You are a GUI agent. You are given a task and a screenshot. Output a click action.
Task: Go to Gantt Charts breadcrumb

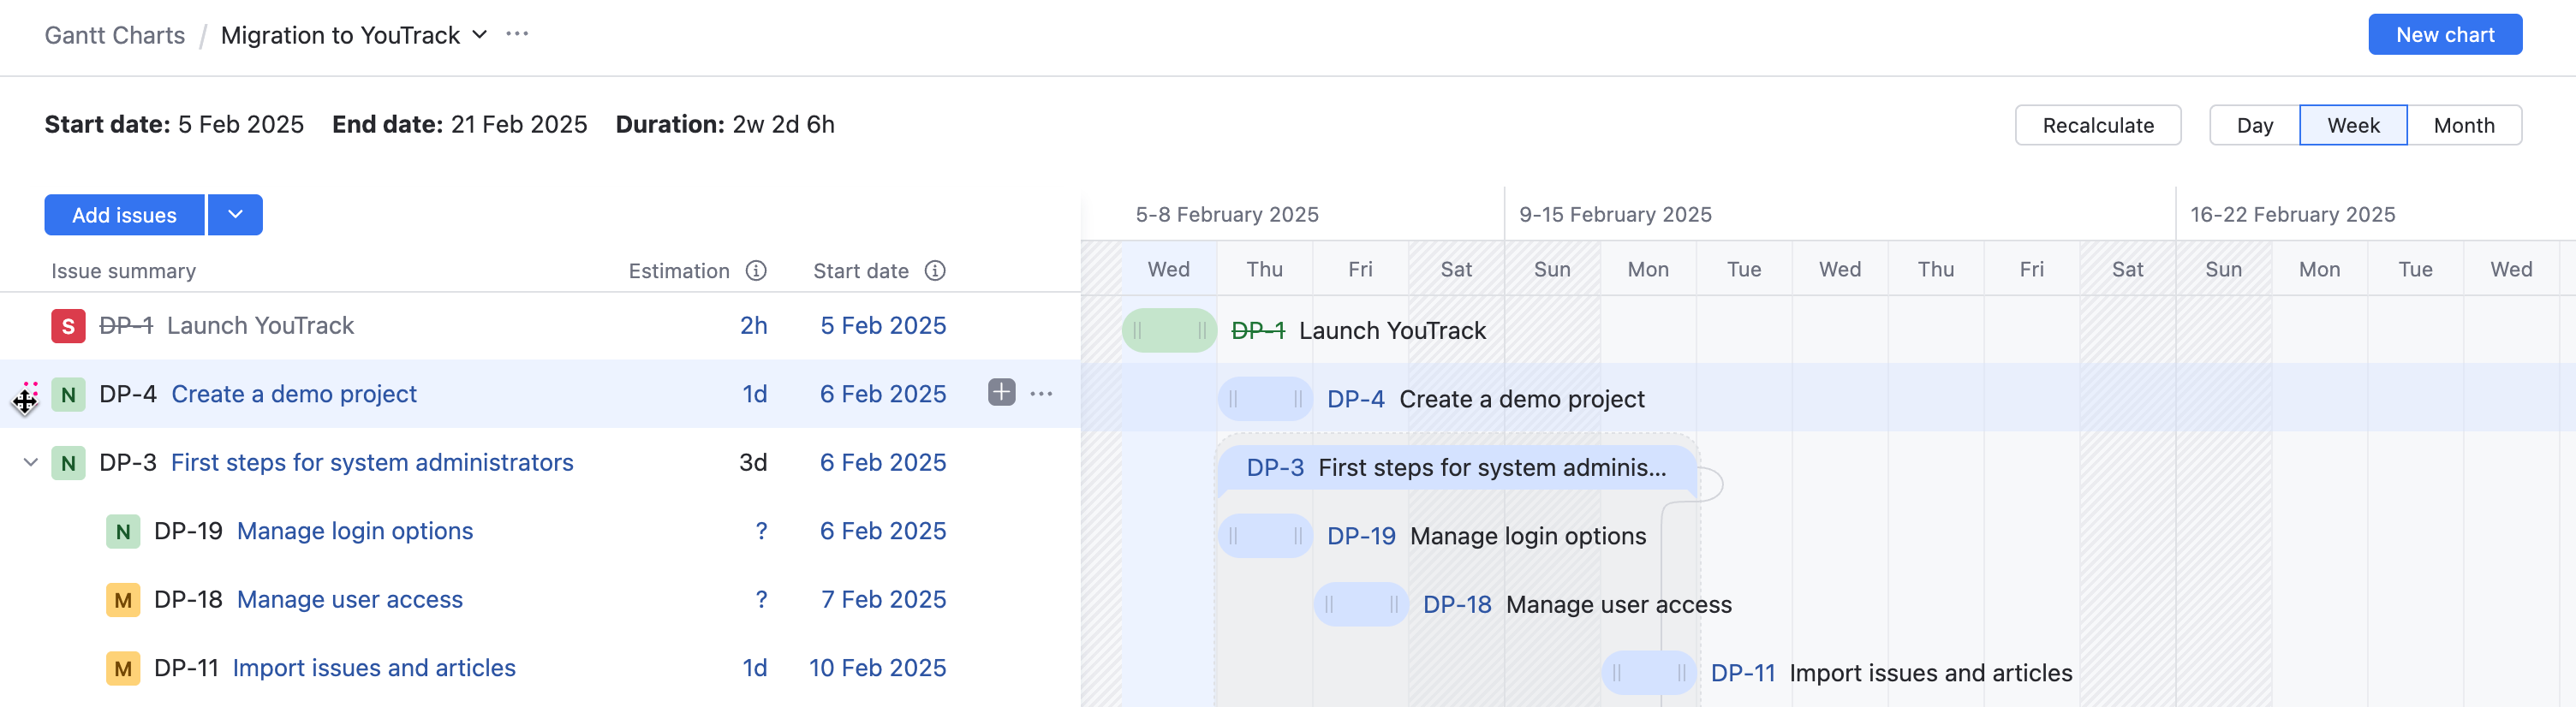tap(115, 36)
